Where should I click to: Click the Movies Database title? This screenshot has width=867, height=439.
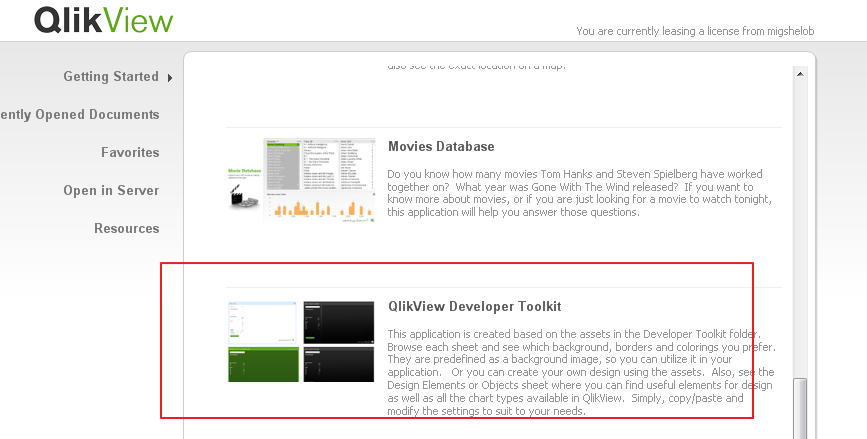tap(441, 147)
